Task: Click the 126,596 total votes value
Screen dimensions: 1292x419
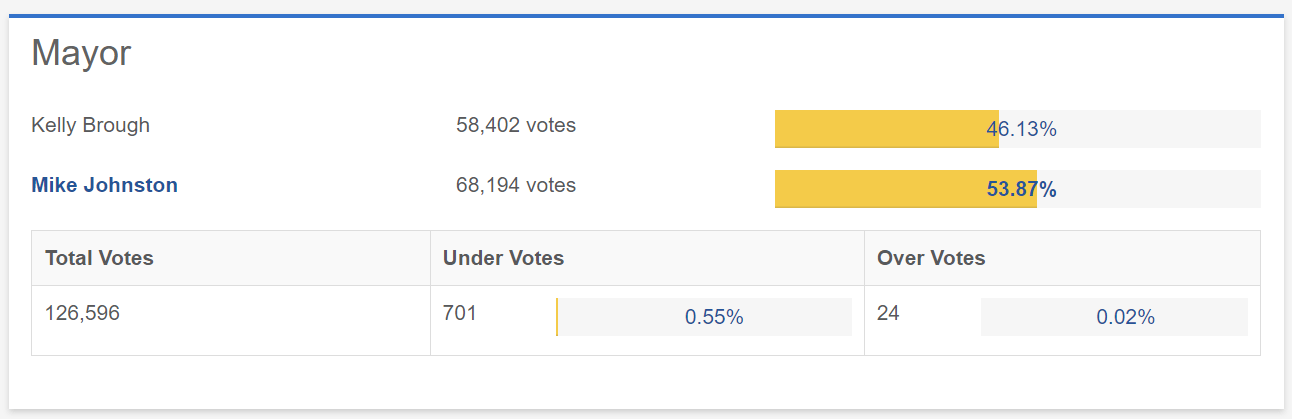Action: click(82, 313)
